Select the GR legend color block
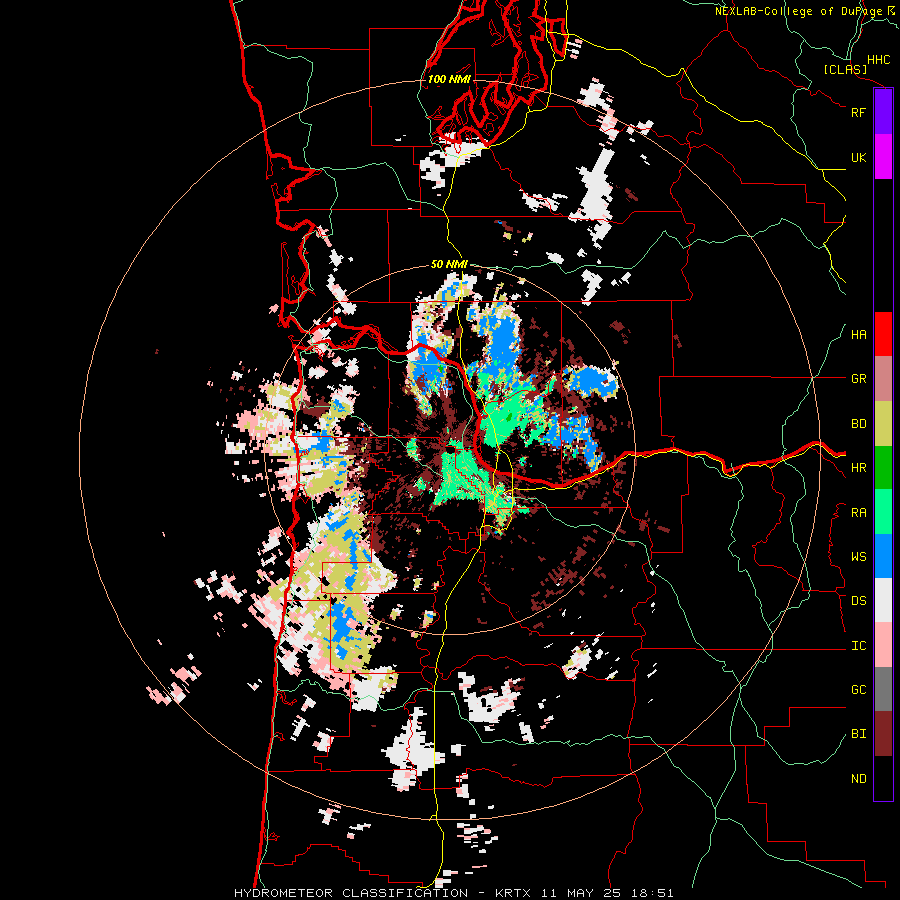This screenshot has height=900, width=900. (x=883, y=379)
